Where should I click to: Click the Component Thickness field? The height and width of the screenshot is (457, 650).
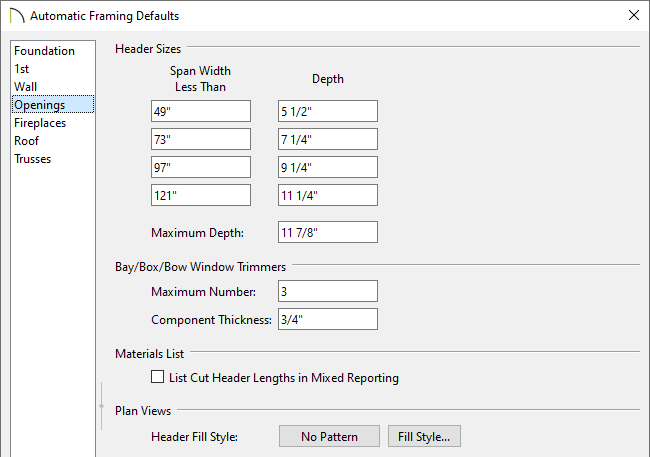328,319
